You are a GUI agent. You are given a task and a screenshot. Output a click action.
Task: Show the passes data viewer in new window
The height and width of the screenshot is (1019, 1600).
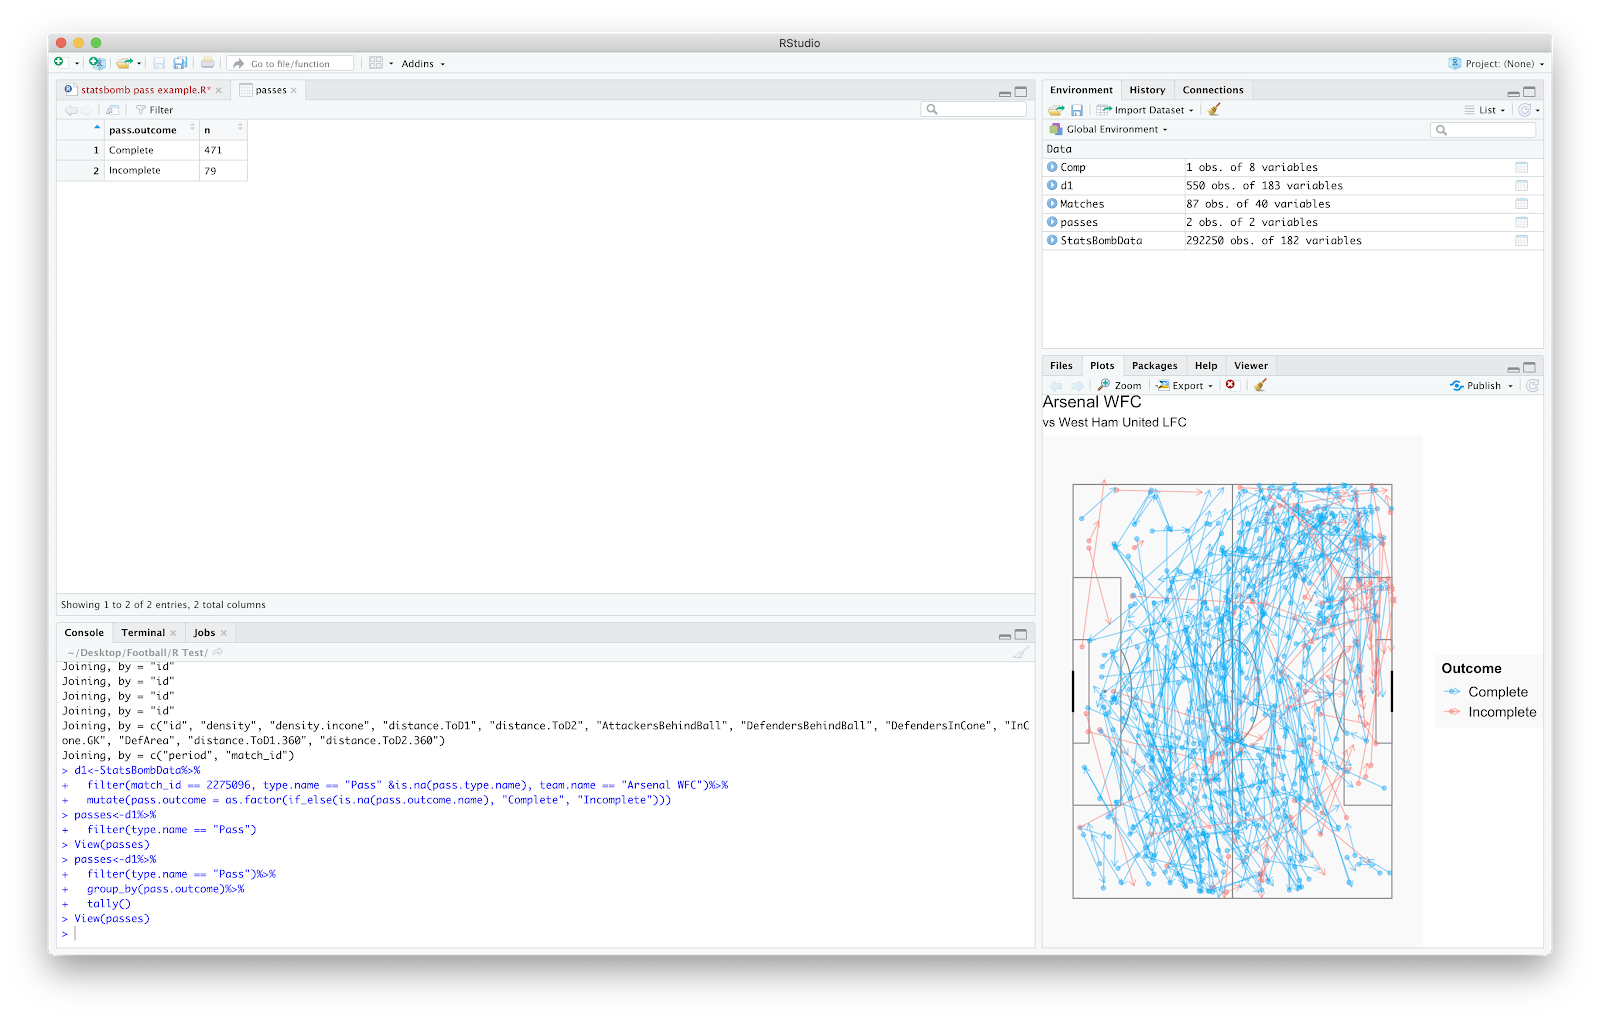pyautogui.click(x=113, y=110)
